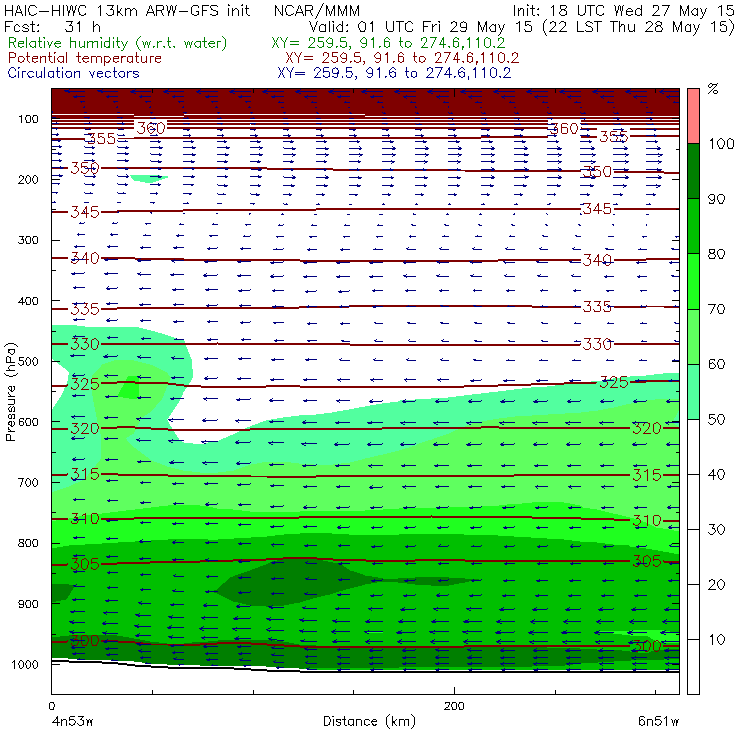Image resolution: width=740 pixels, height=740 pixels.
Task: Click the '0' distance axis tick label
Action: point(51,706)
